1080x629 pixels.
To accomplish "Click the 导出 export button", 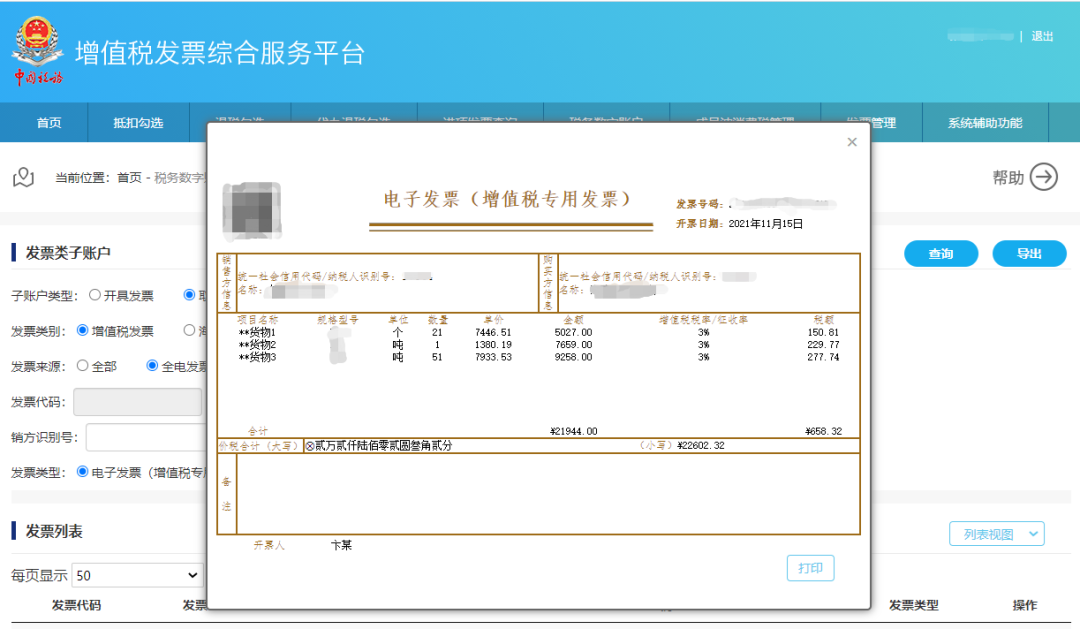I will tap(1029, 253).
